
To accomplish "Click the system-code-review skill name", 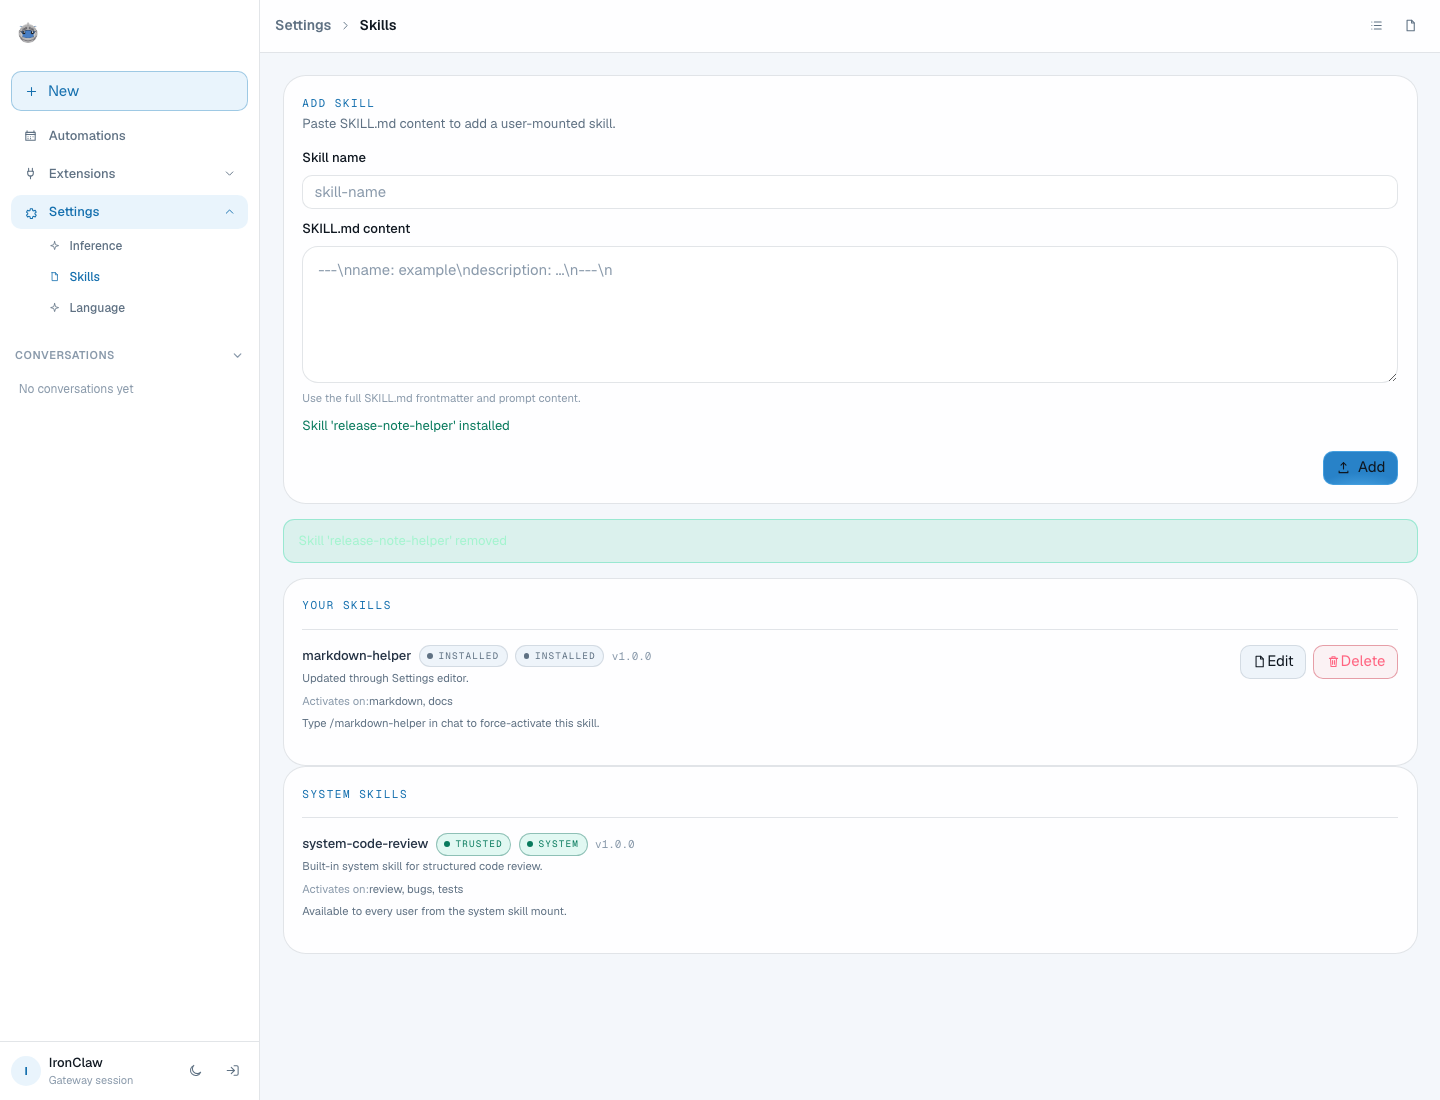I will click(365, 844).
